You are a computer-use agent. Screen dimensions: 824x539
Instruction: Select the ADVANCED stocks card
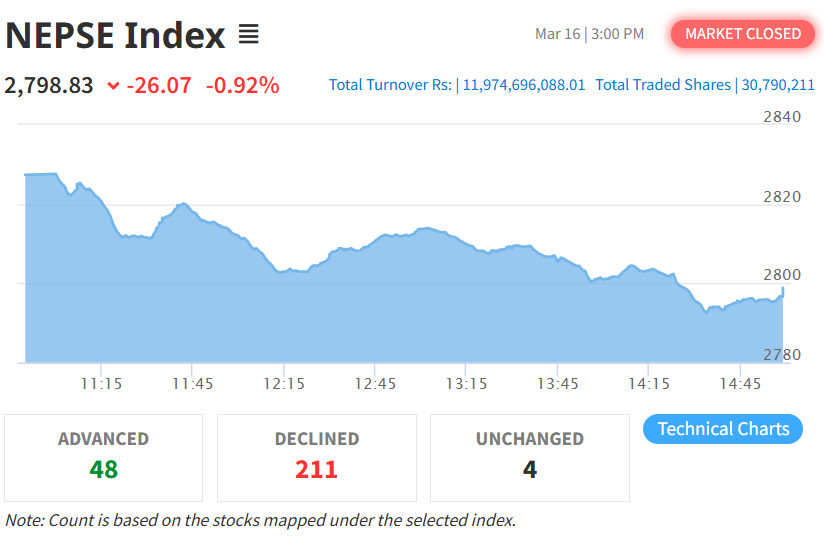[103, 457]
